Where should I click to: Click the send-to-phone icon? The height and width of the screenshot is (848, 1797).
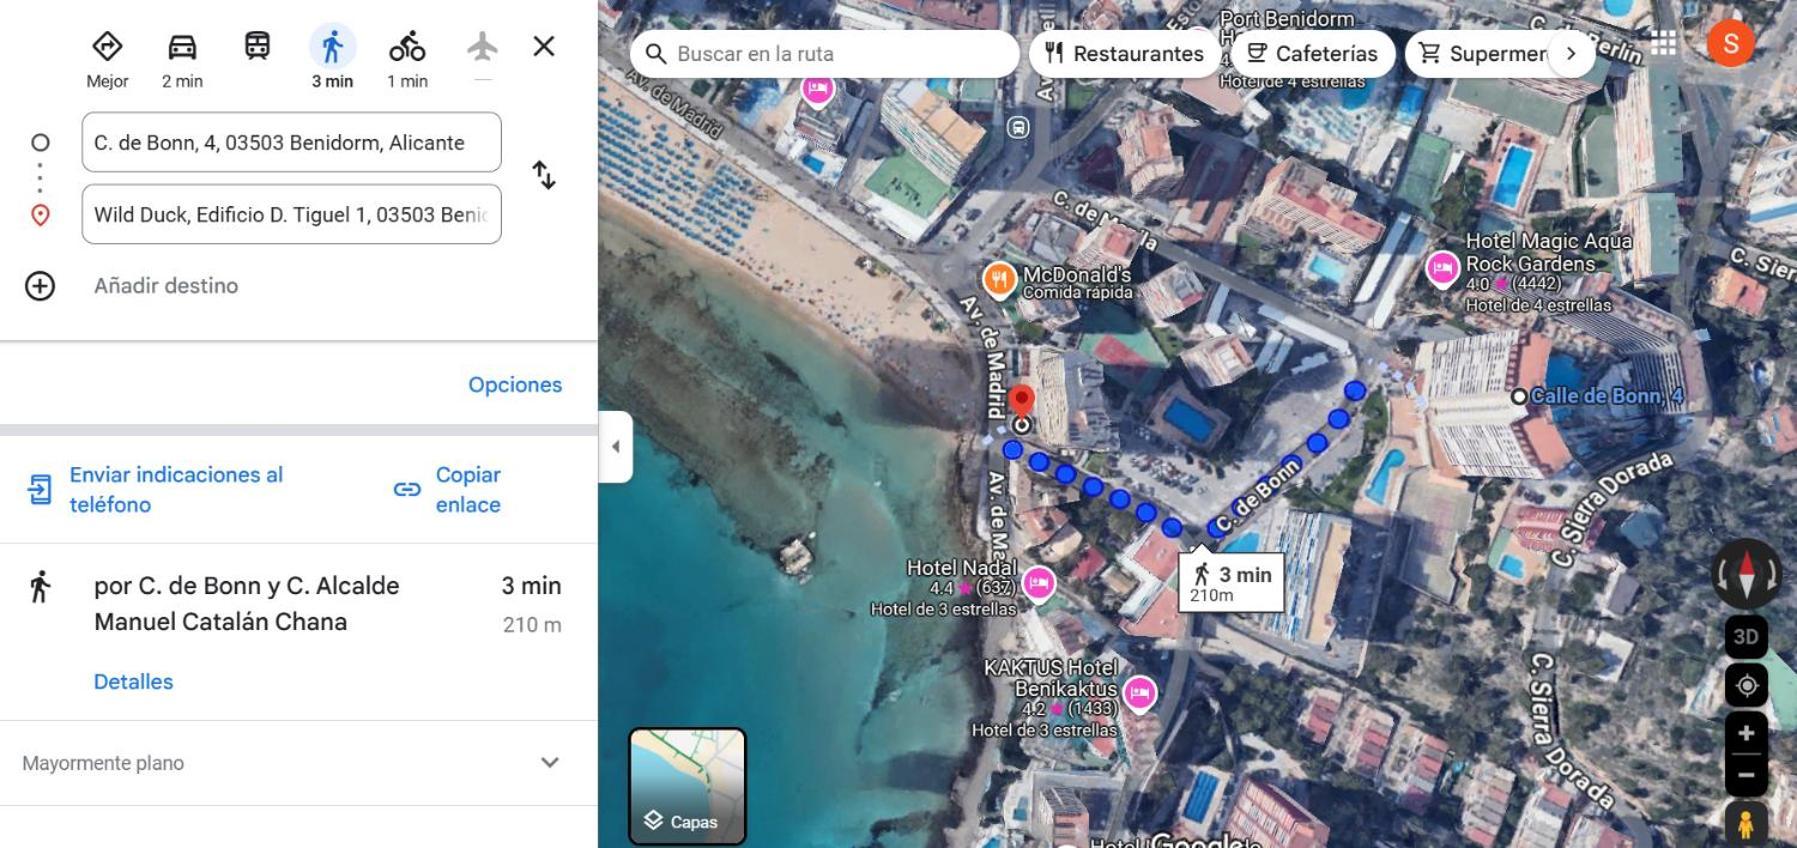click(x=39, y=489)
